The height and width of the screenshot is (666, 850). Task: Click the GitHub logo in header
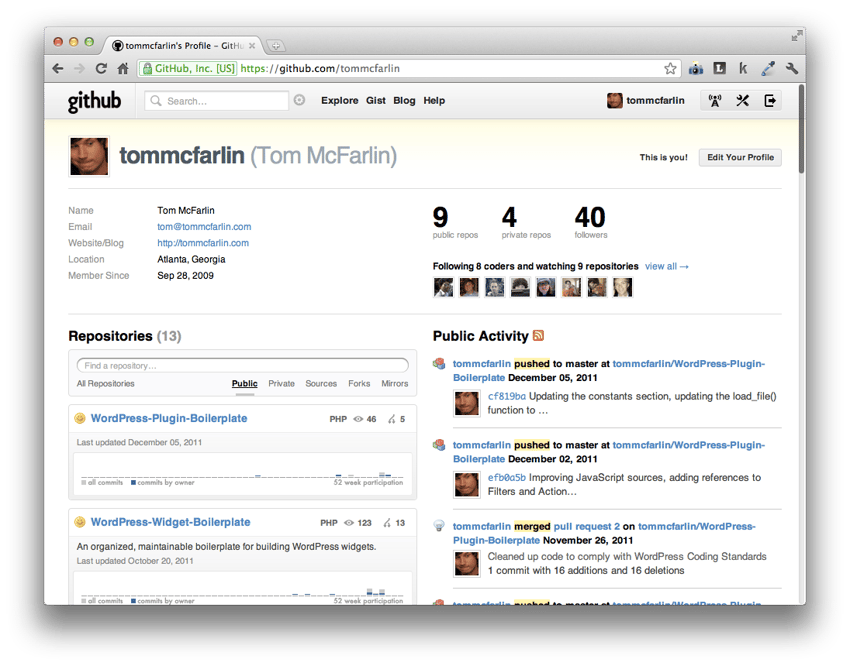pyautogui.click(x=94, y=101)
